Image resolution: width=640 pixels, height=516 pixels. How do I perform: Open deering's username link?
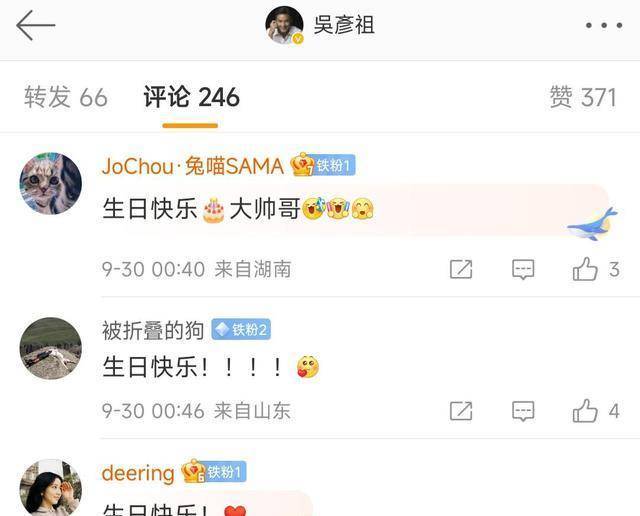(x=138, y=473)
